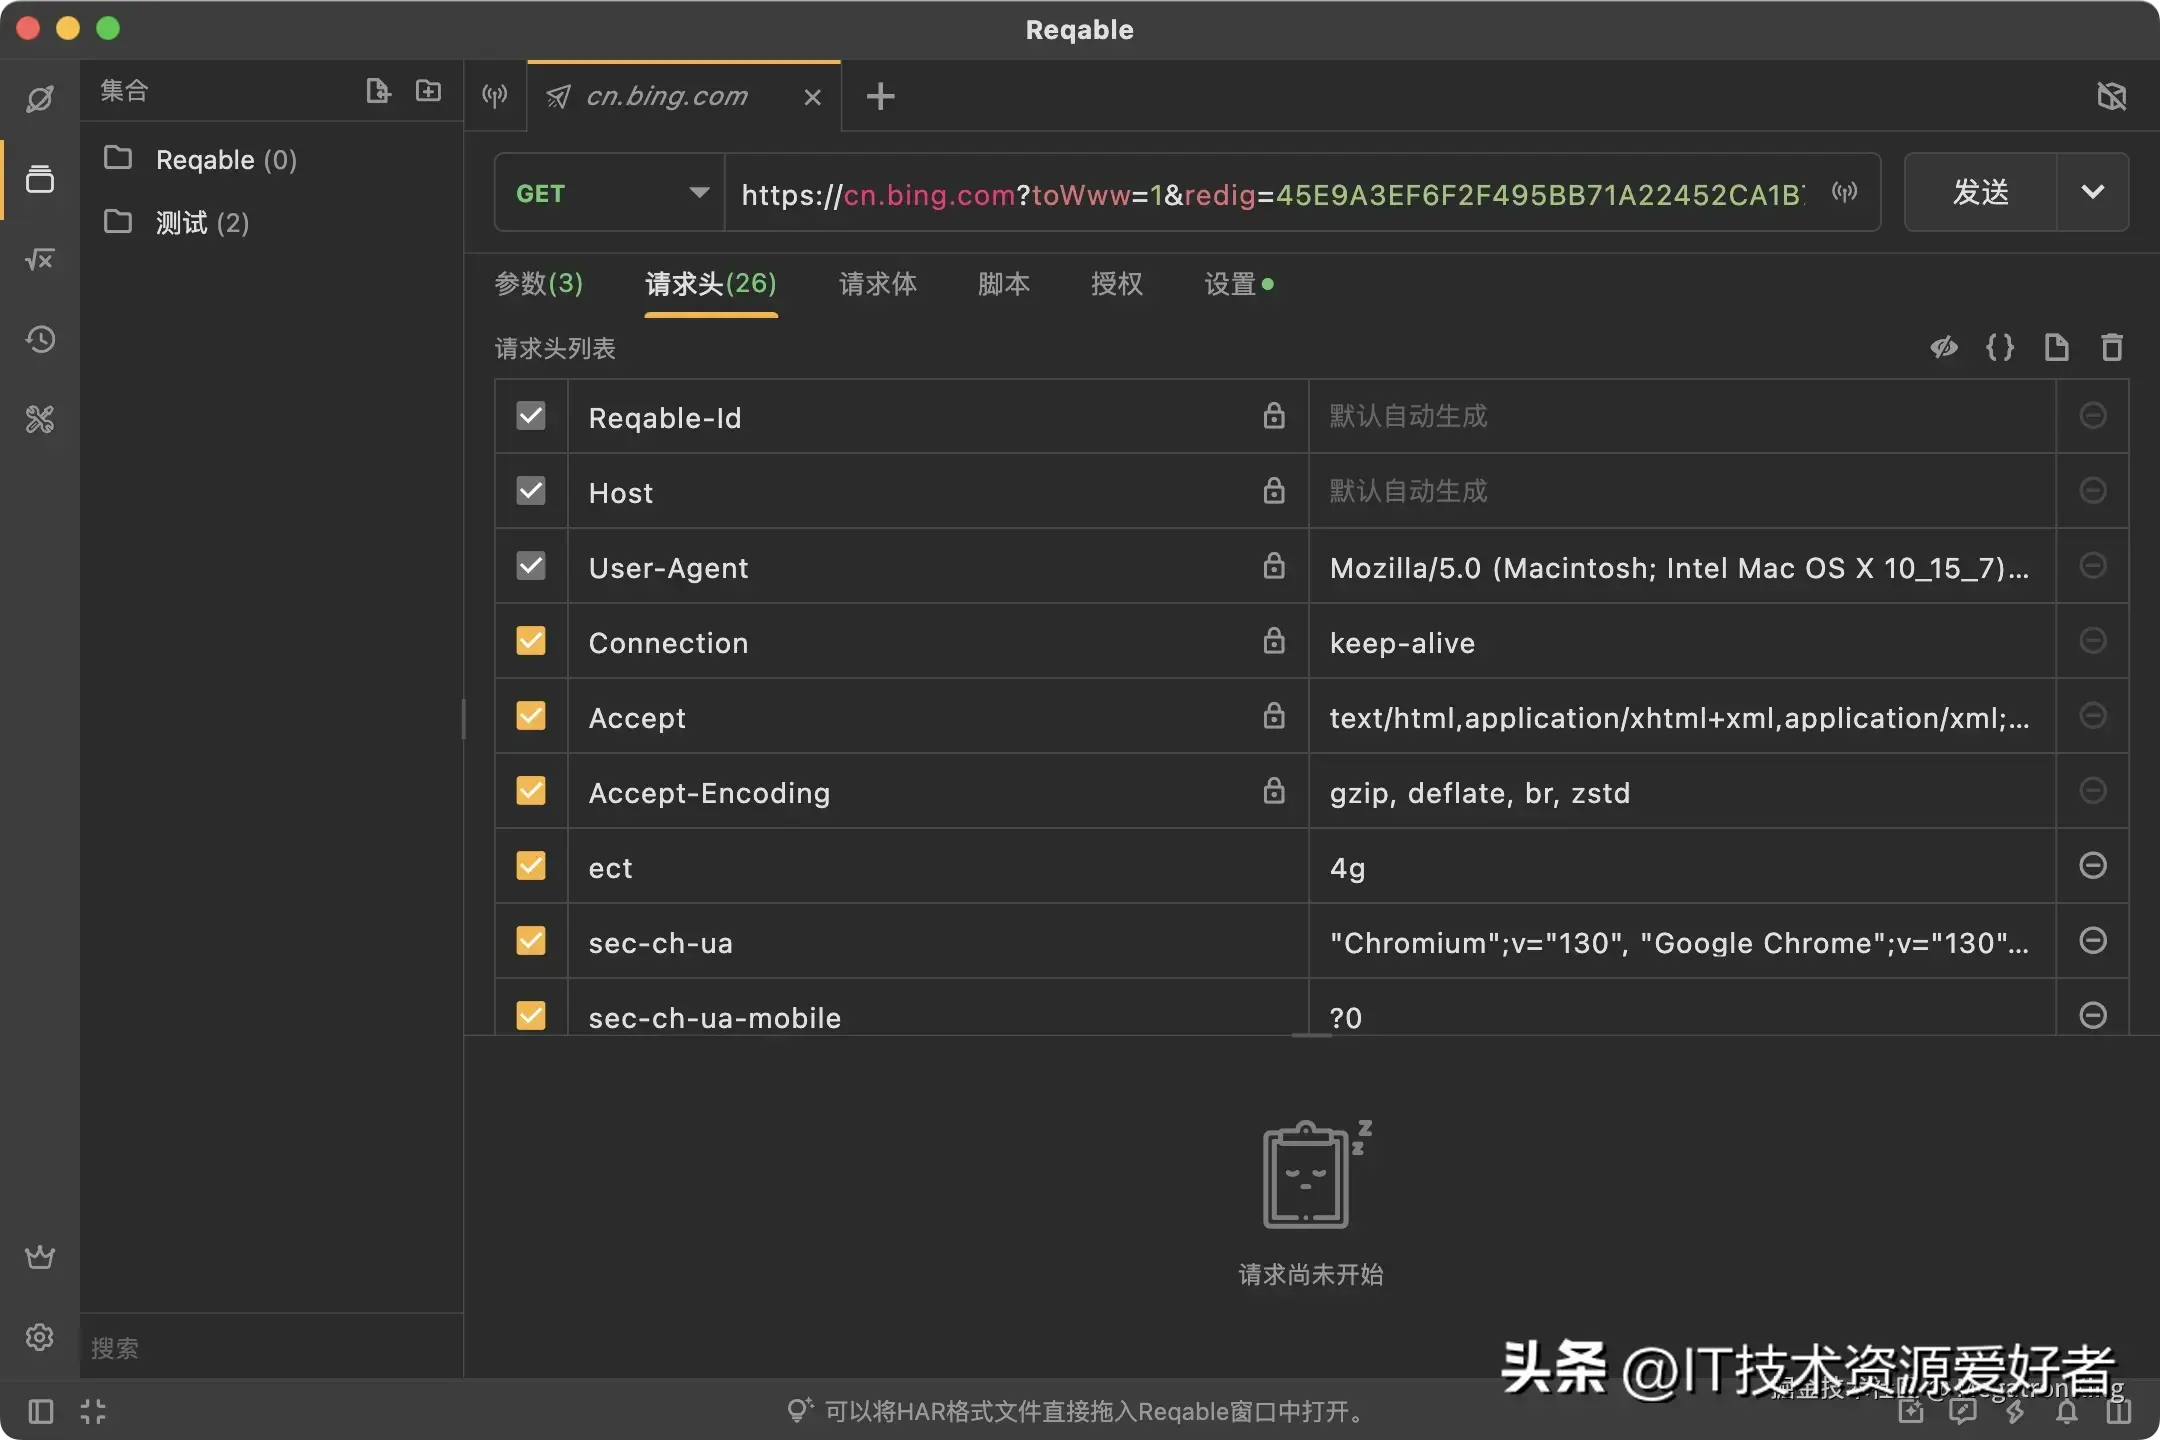Open the GET method dropdown
Viewport: 2160px width, 1440px height.
(610, 192)
